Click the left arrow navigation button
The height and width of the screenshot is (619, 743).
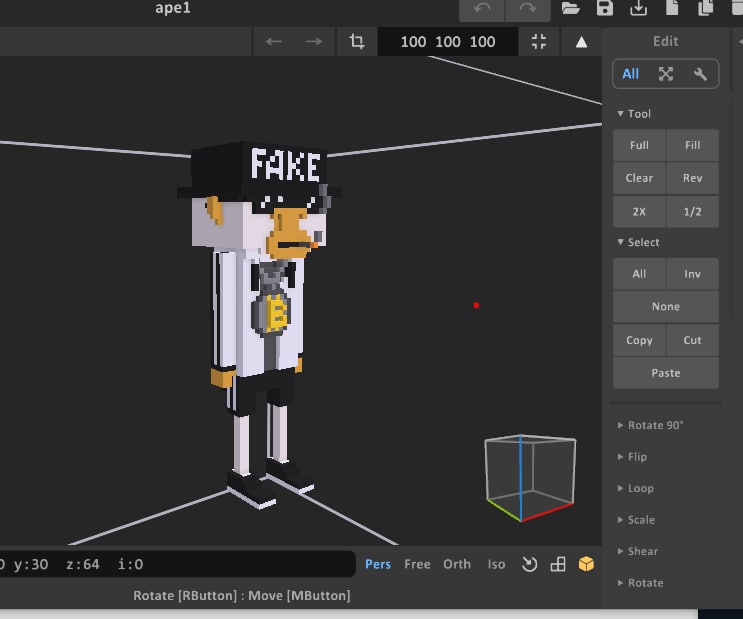point(274,42)
